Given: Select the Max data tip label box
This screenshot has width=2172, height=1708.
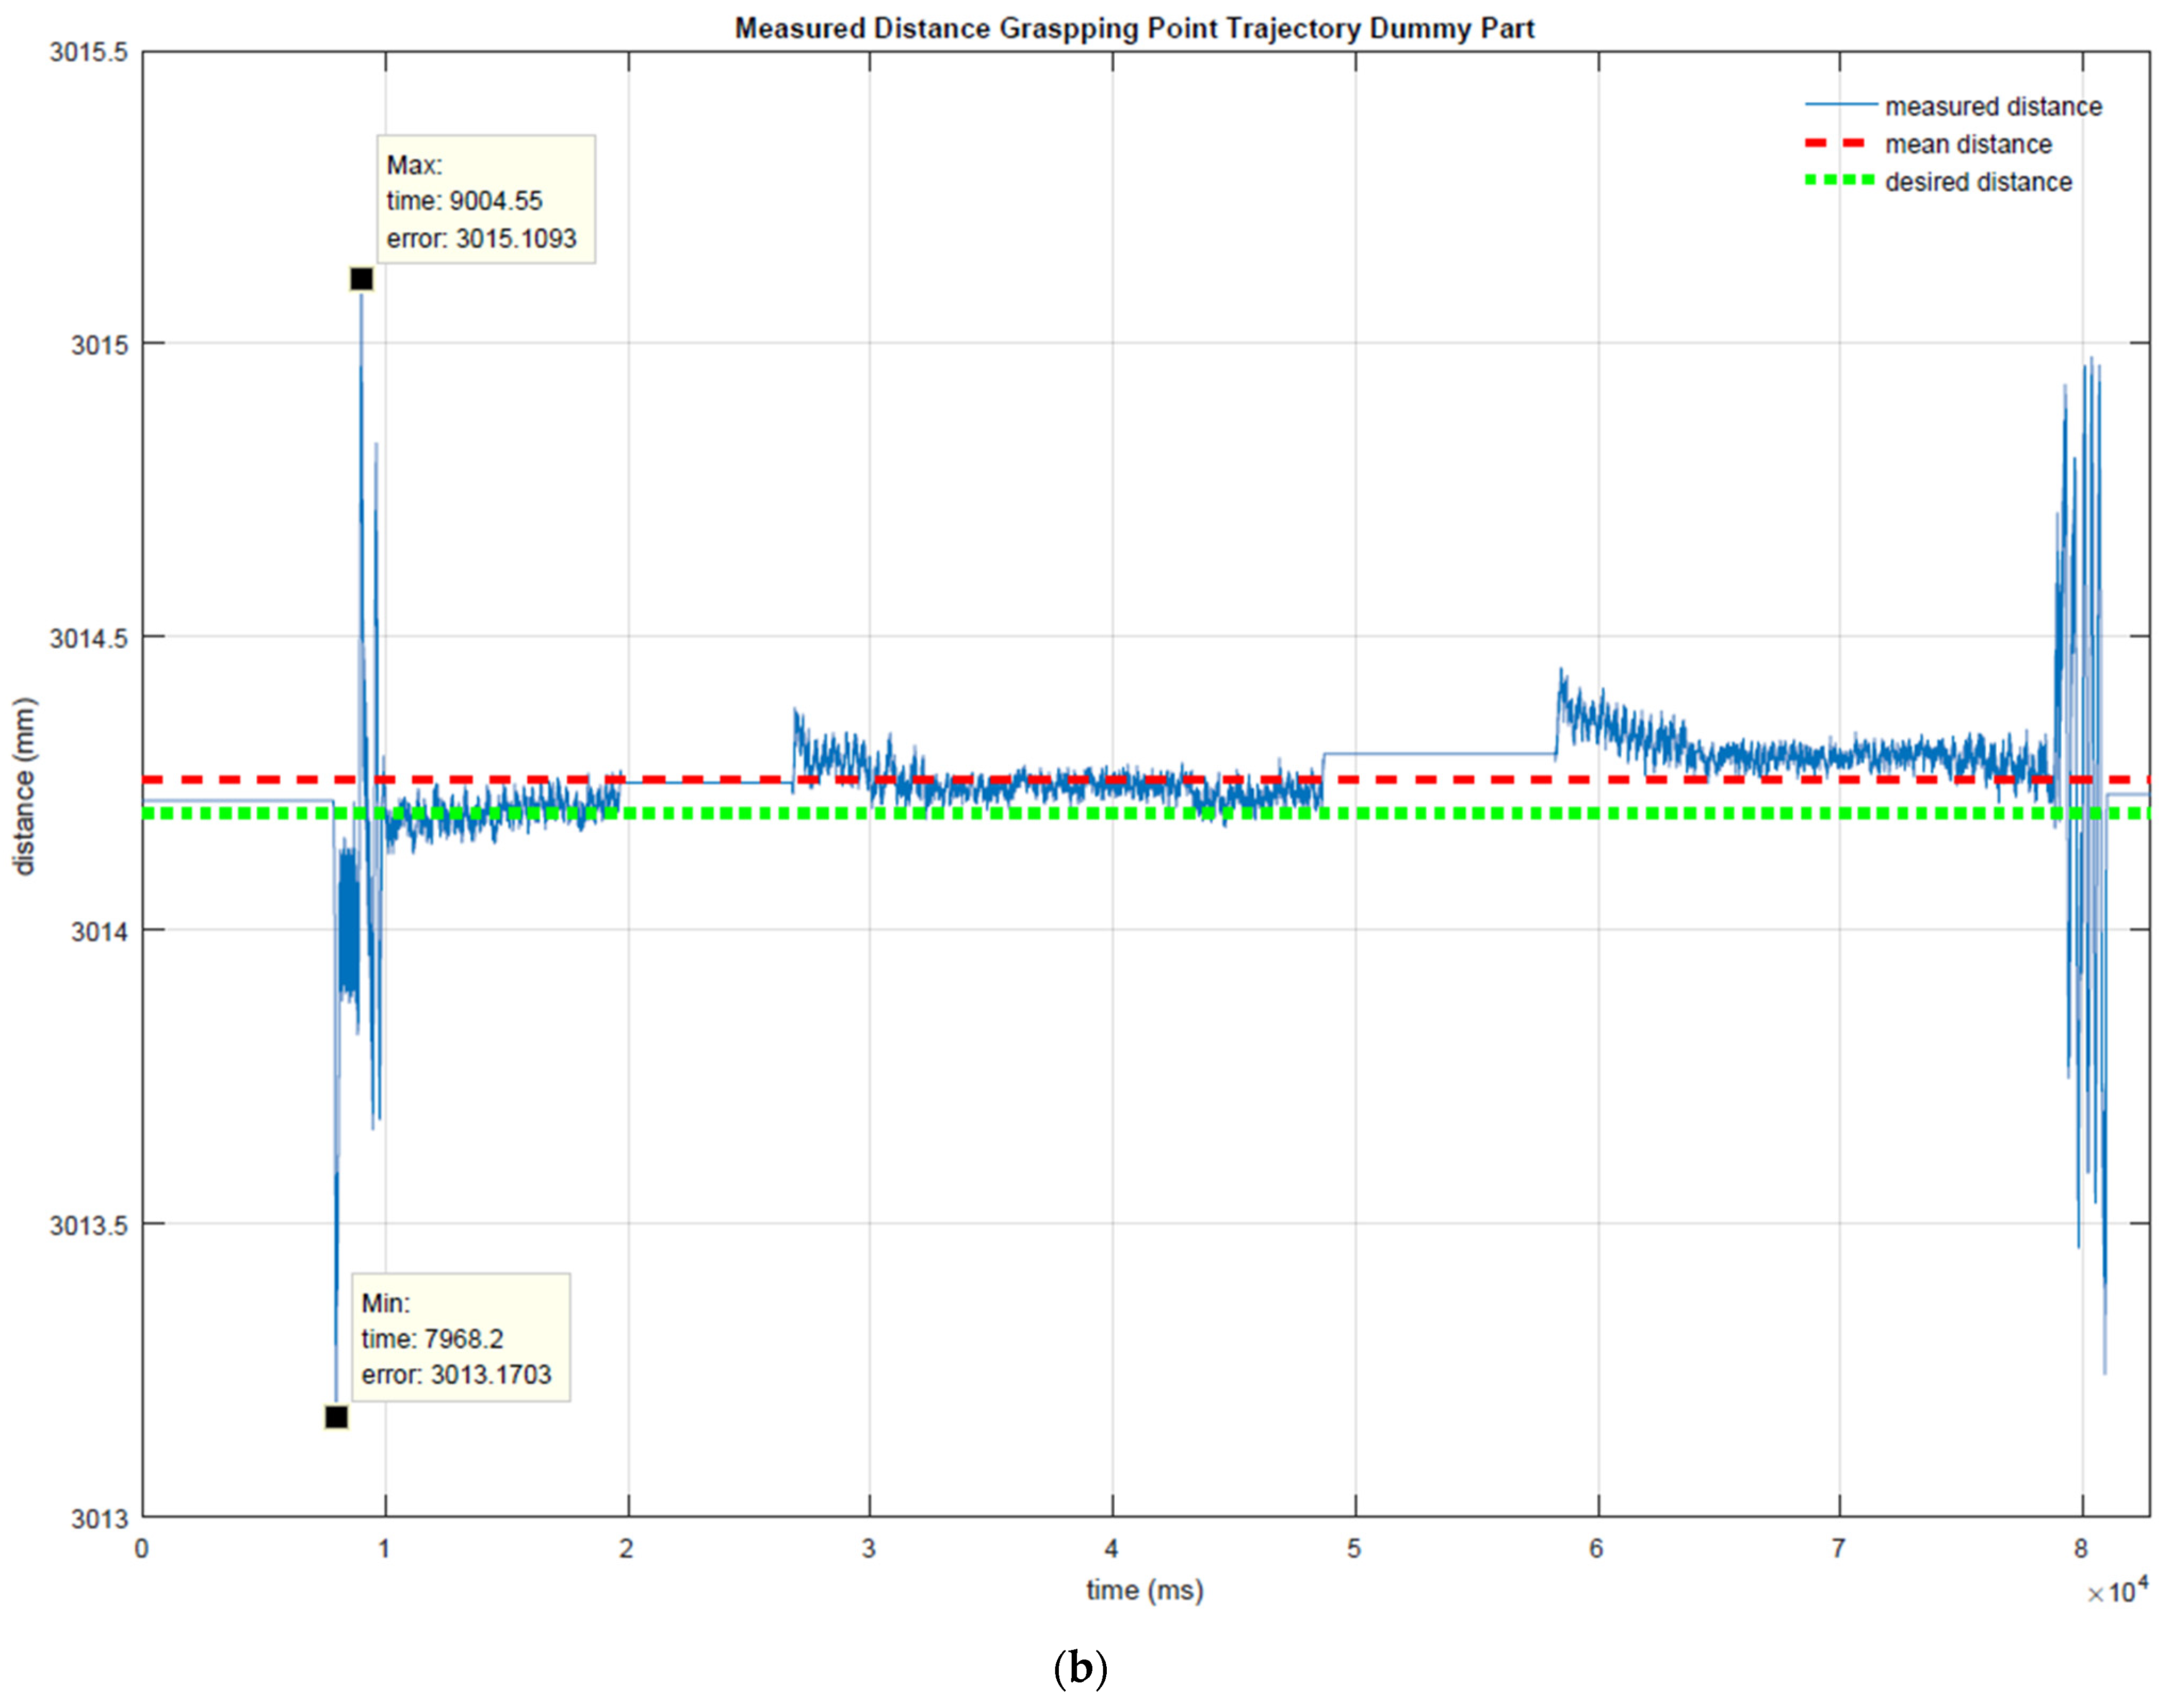Looking at the screenshot, I should 485,200.
